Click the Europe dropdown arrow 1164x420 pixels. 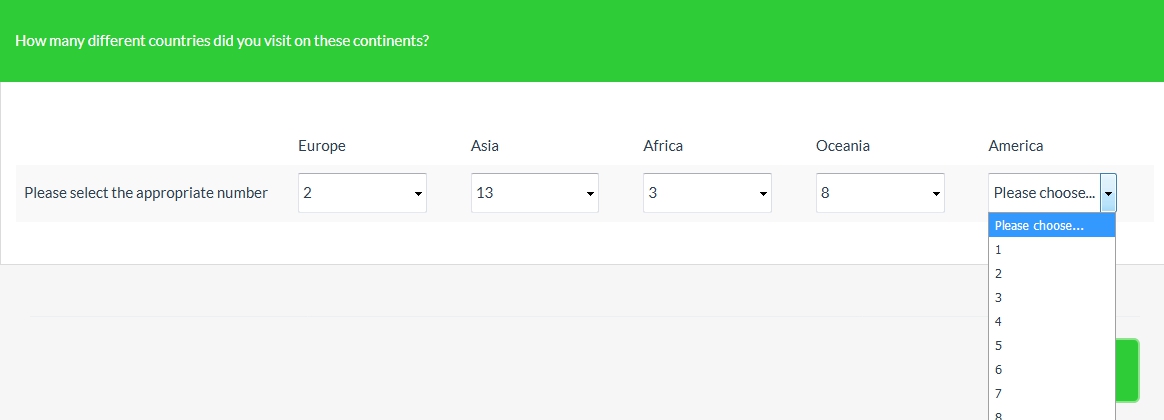[418, 193]
